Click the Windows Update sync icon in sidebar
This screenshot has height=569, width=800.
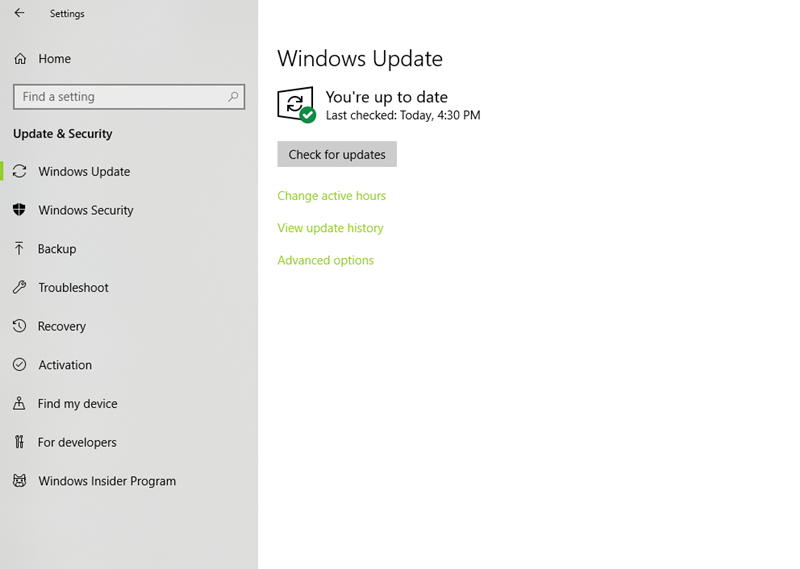(x=19, y=171)
